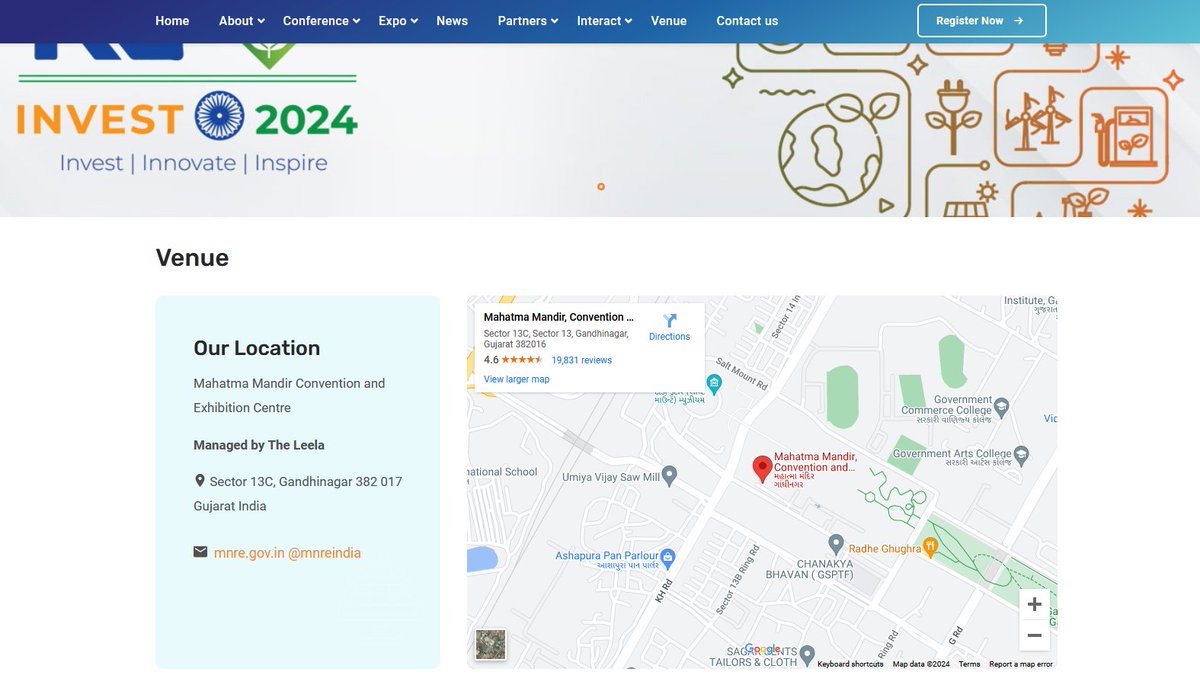Click the Sagar Gents Tailors label
Image resolution: width=1200 pixels, height=675 pixels.
pos(754,656)
